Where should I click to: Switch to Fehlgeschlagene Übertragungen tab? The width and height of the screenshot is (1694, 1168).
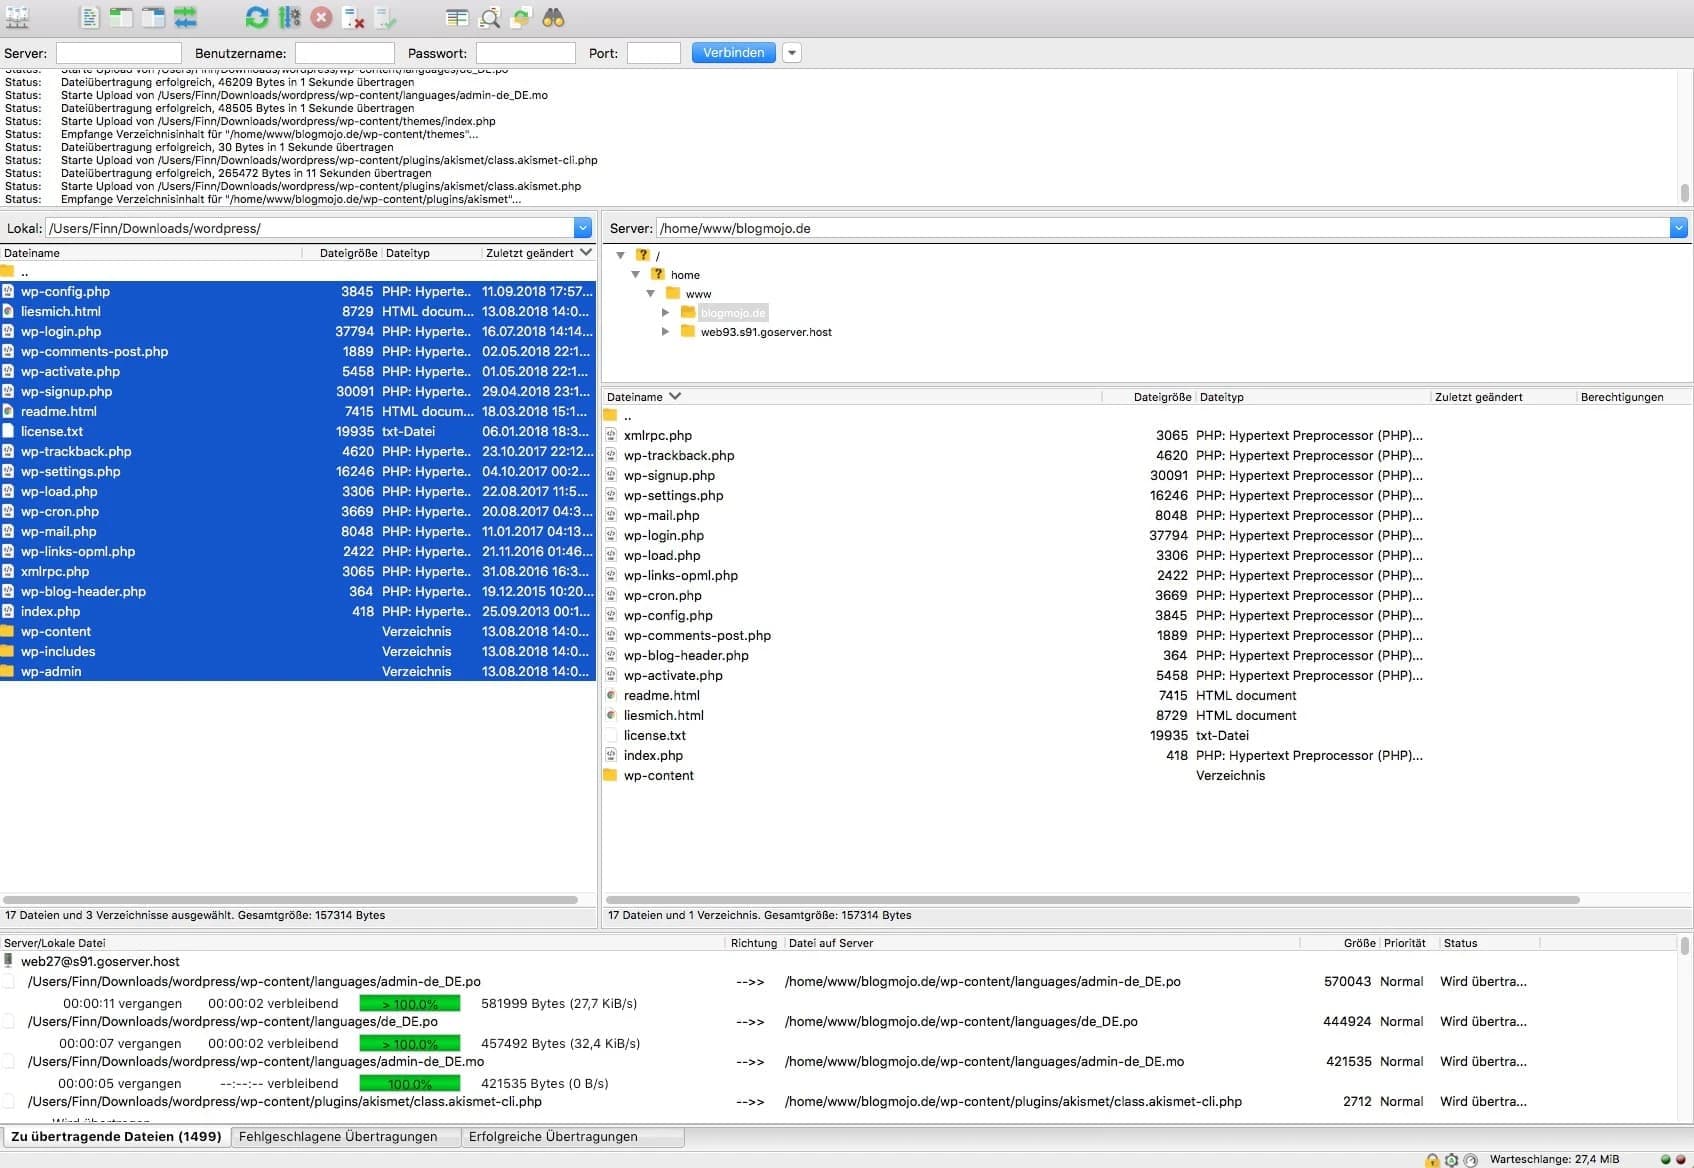pyautogui.click(x=344, y=1136)
